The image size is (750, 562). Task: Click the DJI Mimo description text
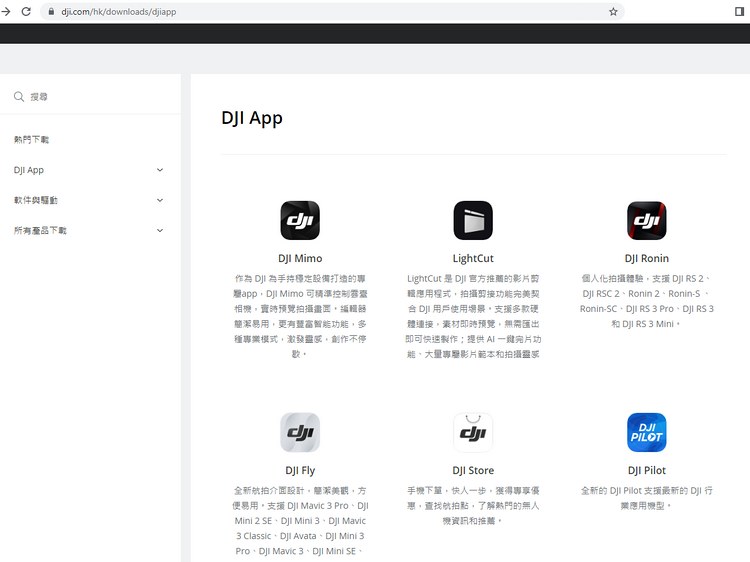point(300,316)
